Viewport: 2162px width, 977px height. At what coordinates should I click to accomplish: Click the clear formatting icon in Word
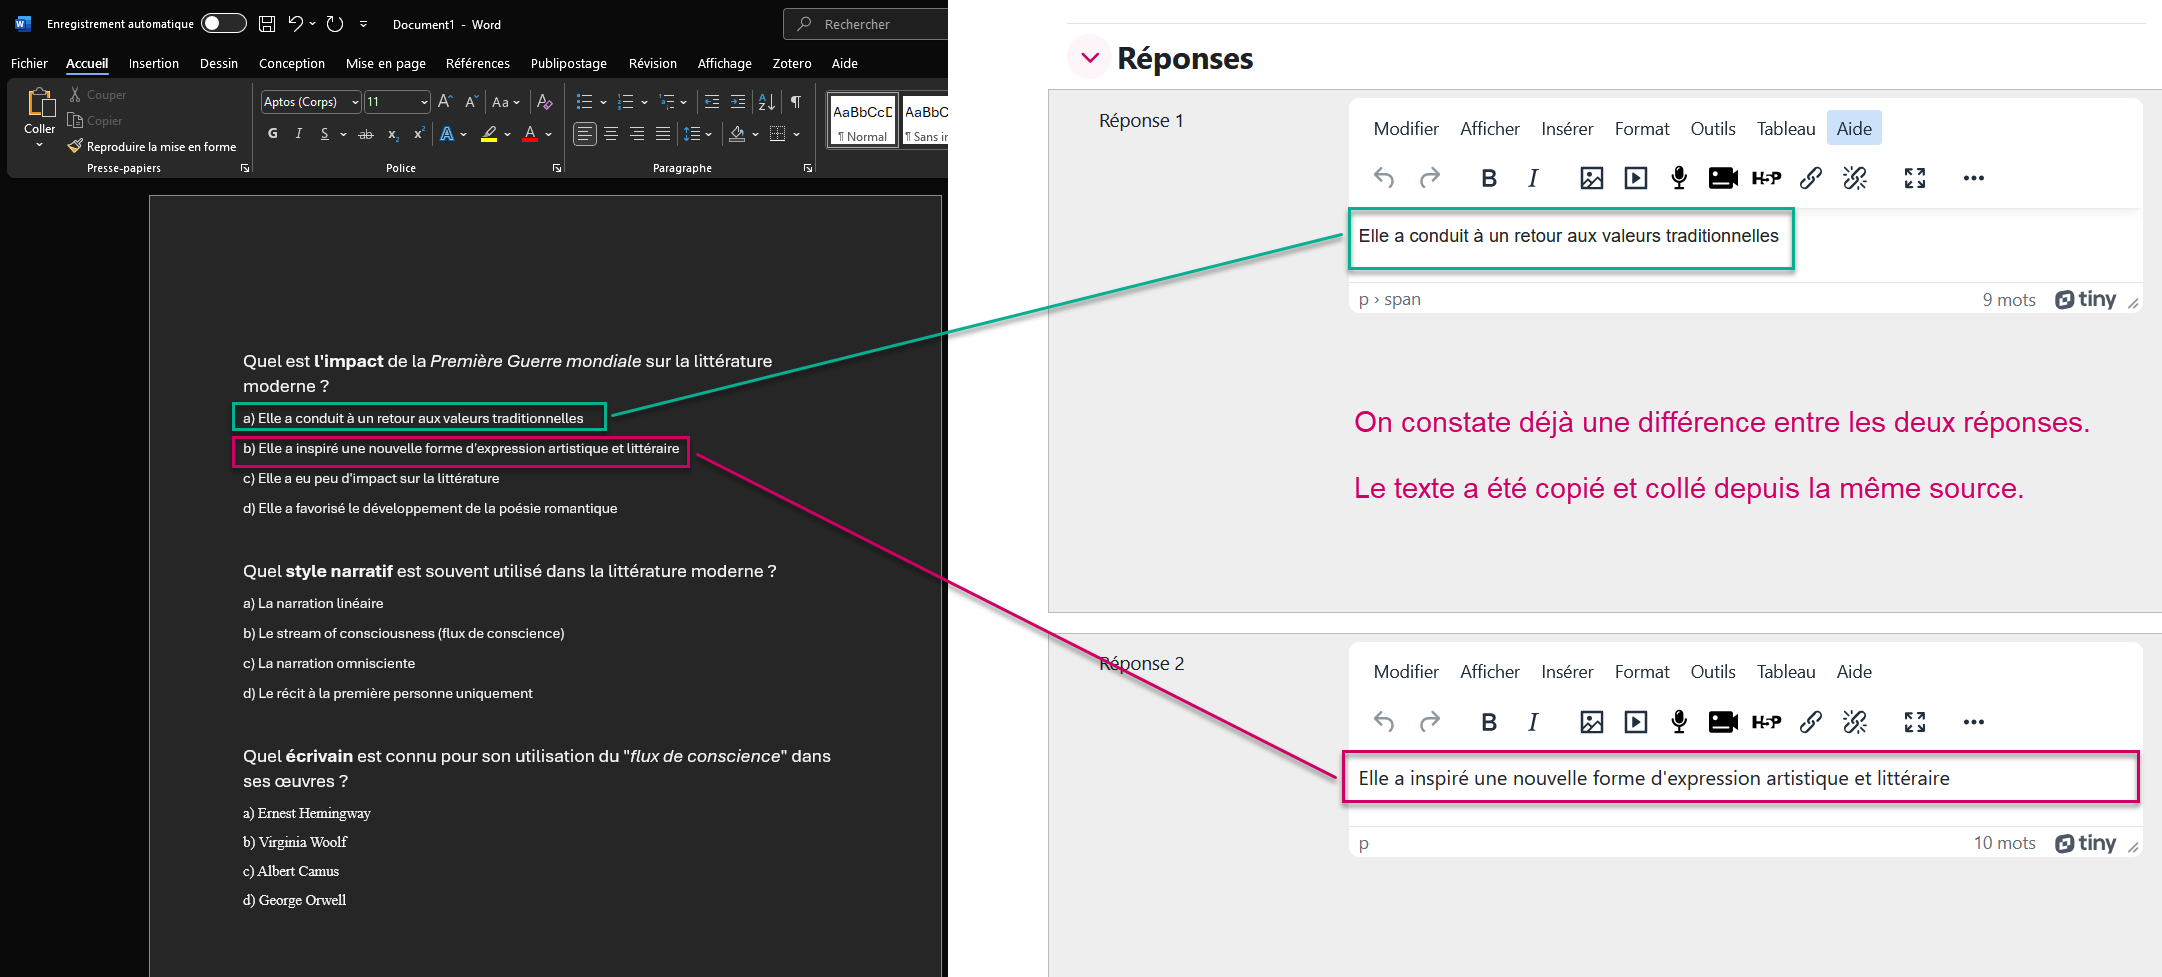click(544, 102)
